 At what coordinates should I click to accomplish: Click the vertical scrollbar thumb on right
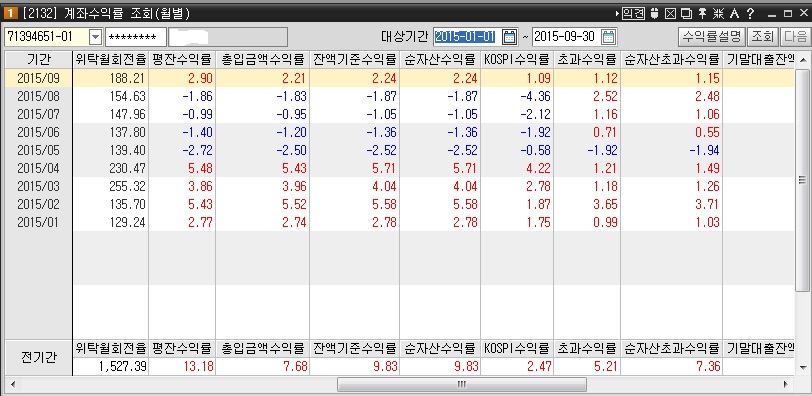coord(803,180)
